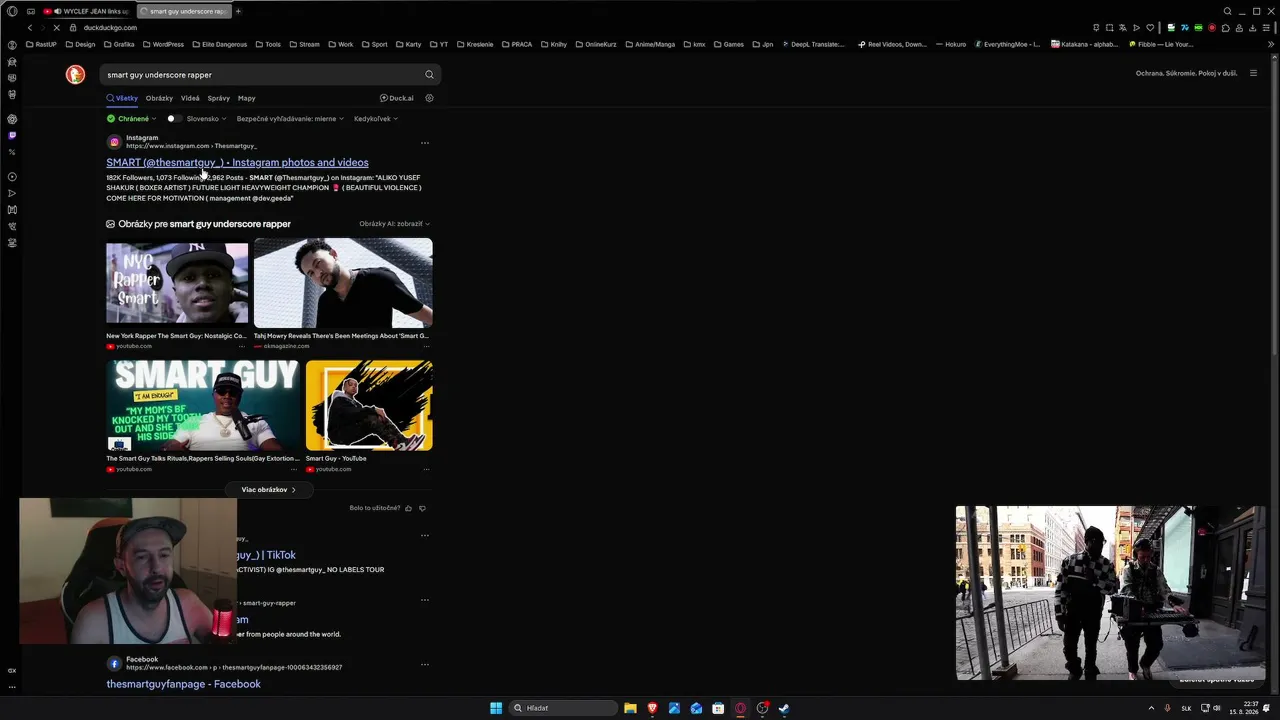Open the downloads icon in toolbar

coord(1253,28)
